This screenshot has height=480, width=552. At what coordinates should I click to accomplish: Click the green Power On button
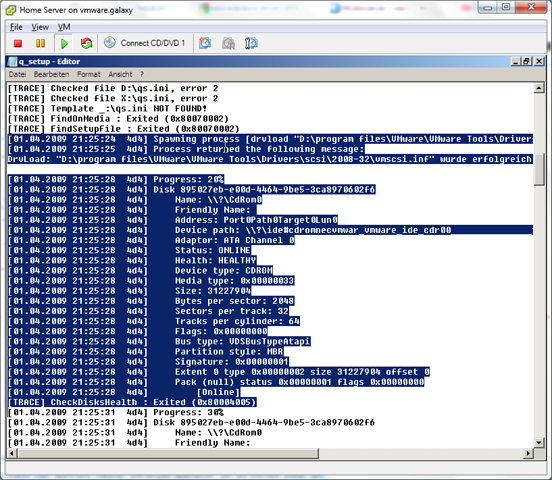(x=64, y=44)
